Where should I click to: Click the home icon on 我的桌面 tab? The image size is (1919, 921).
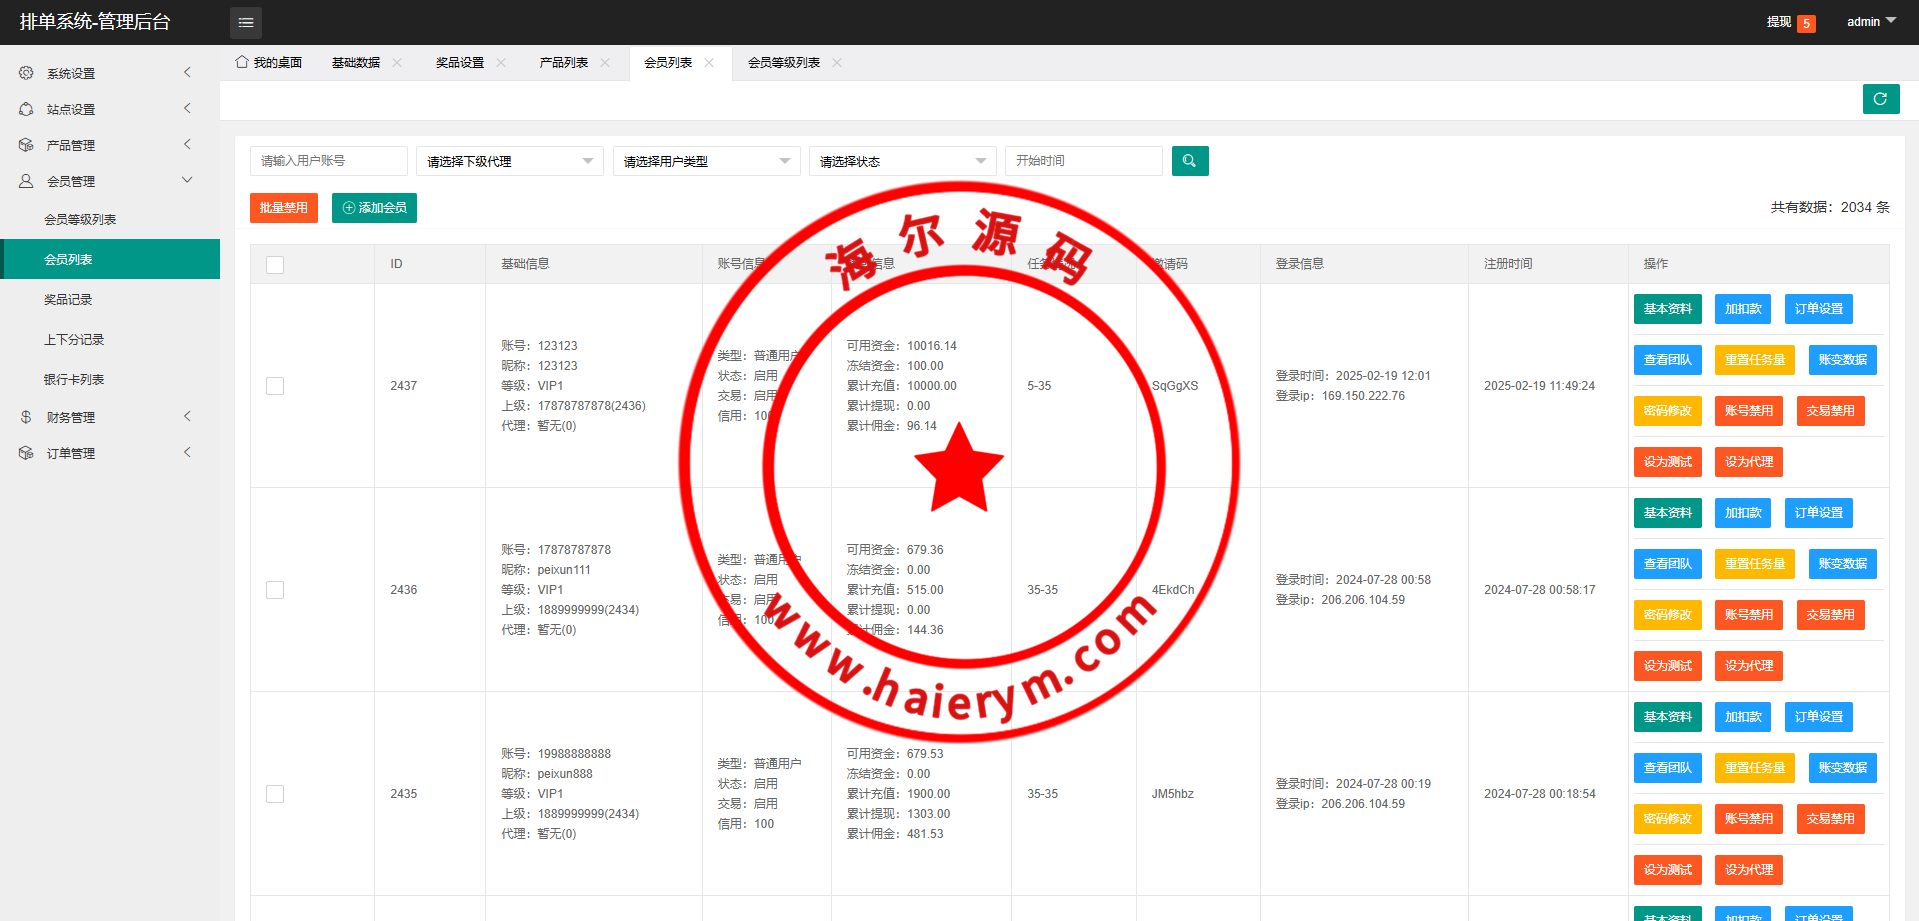242,62
